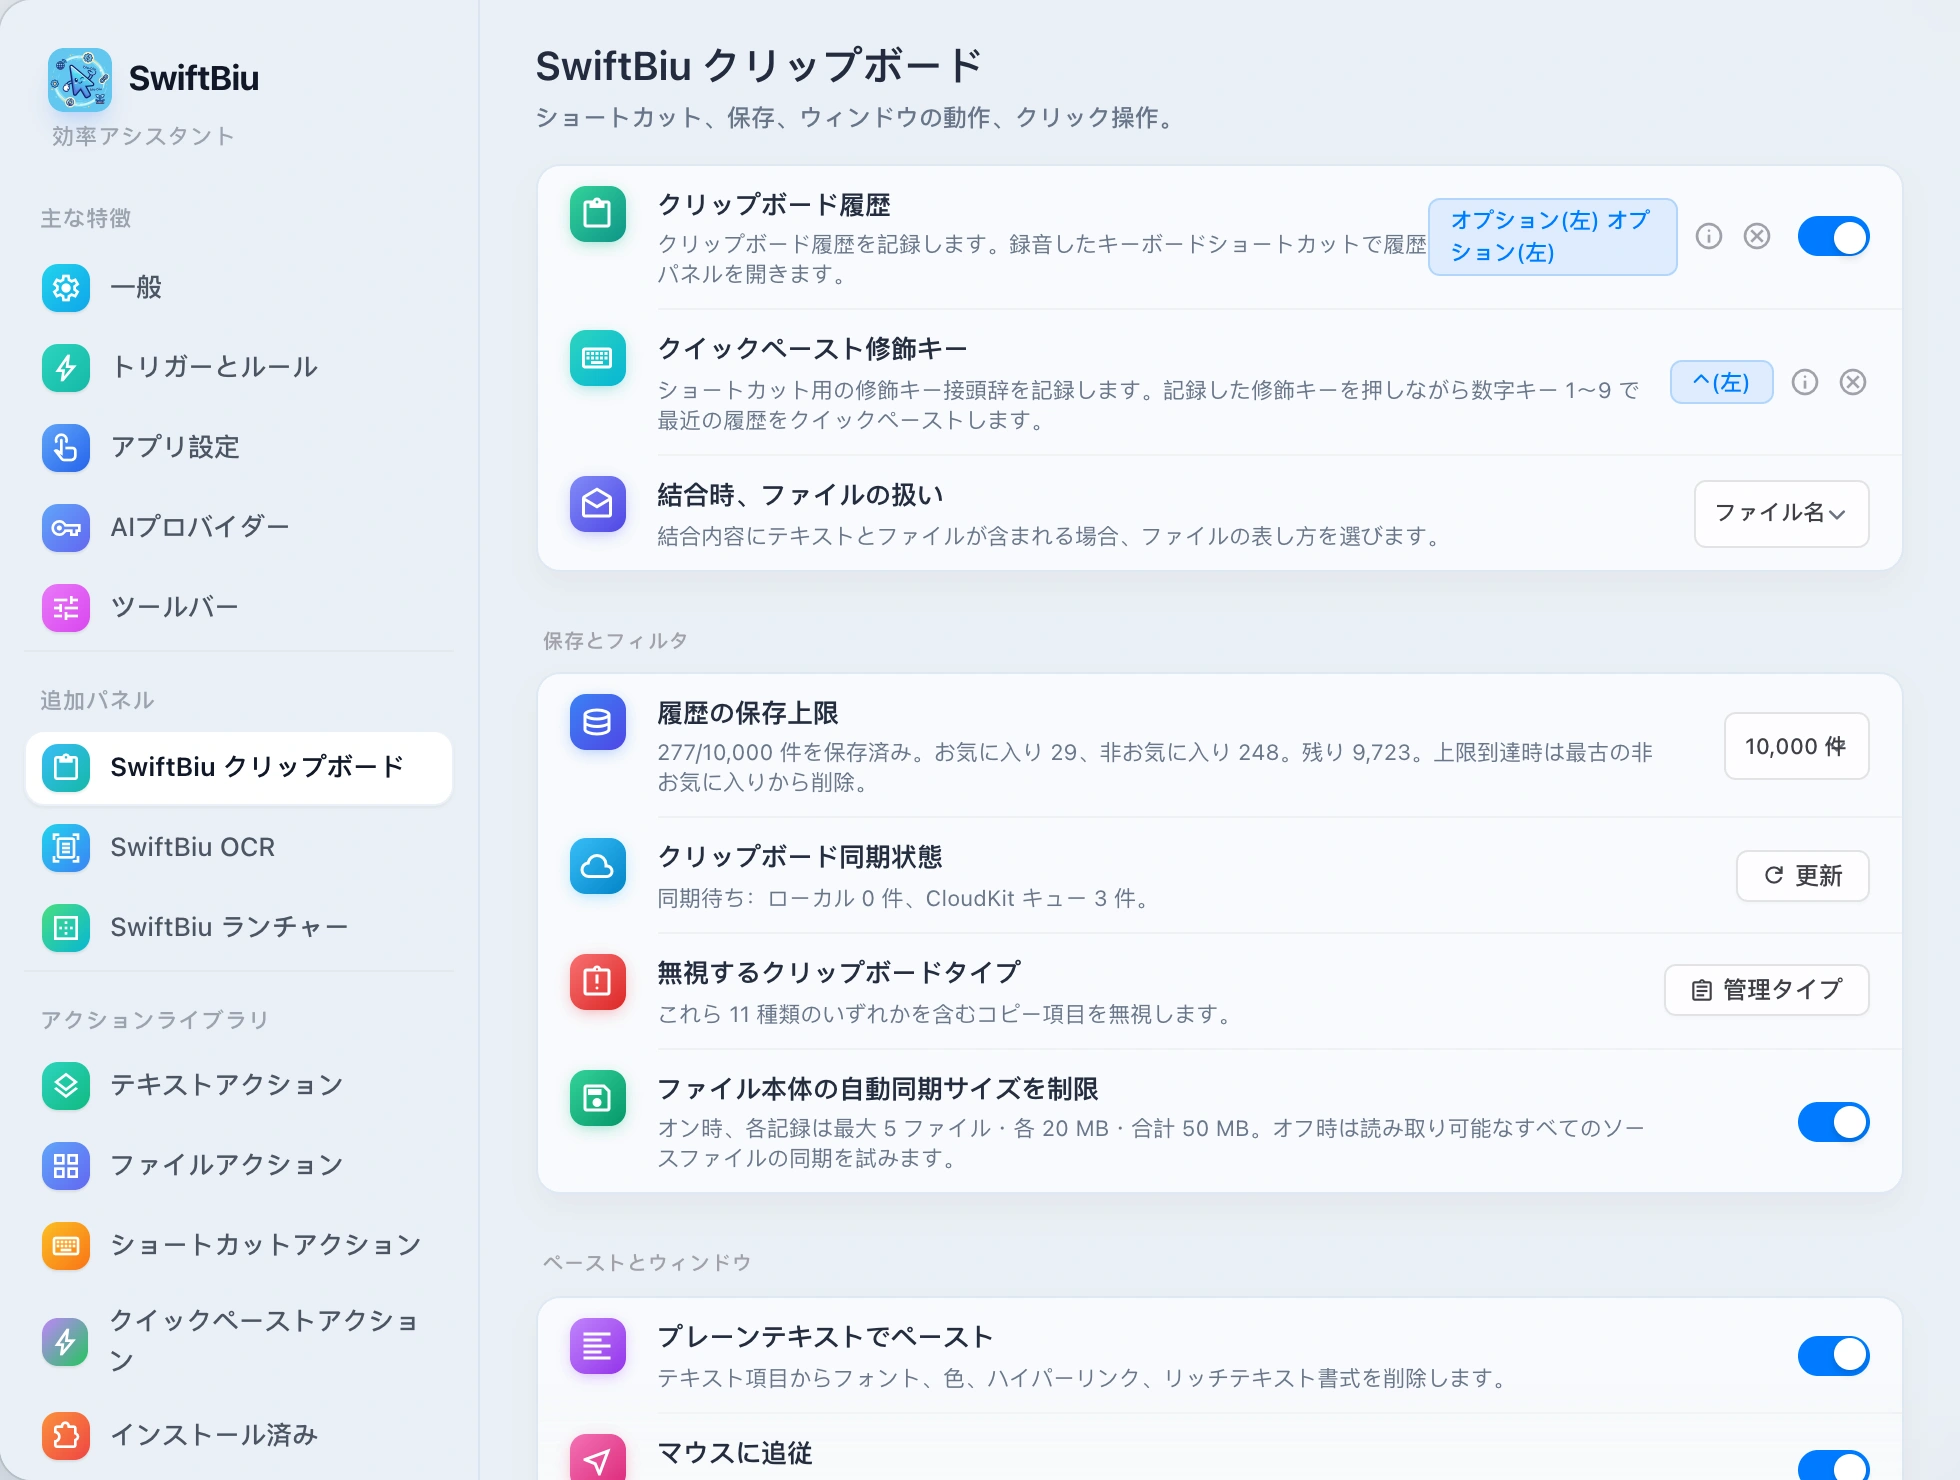Select the ファイルアクション squares icon

coord(66,1166)
